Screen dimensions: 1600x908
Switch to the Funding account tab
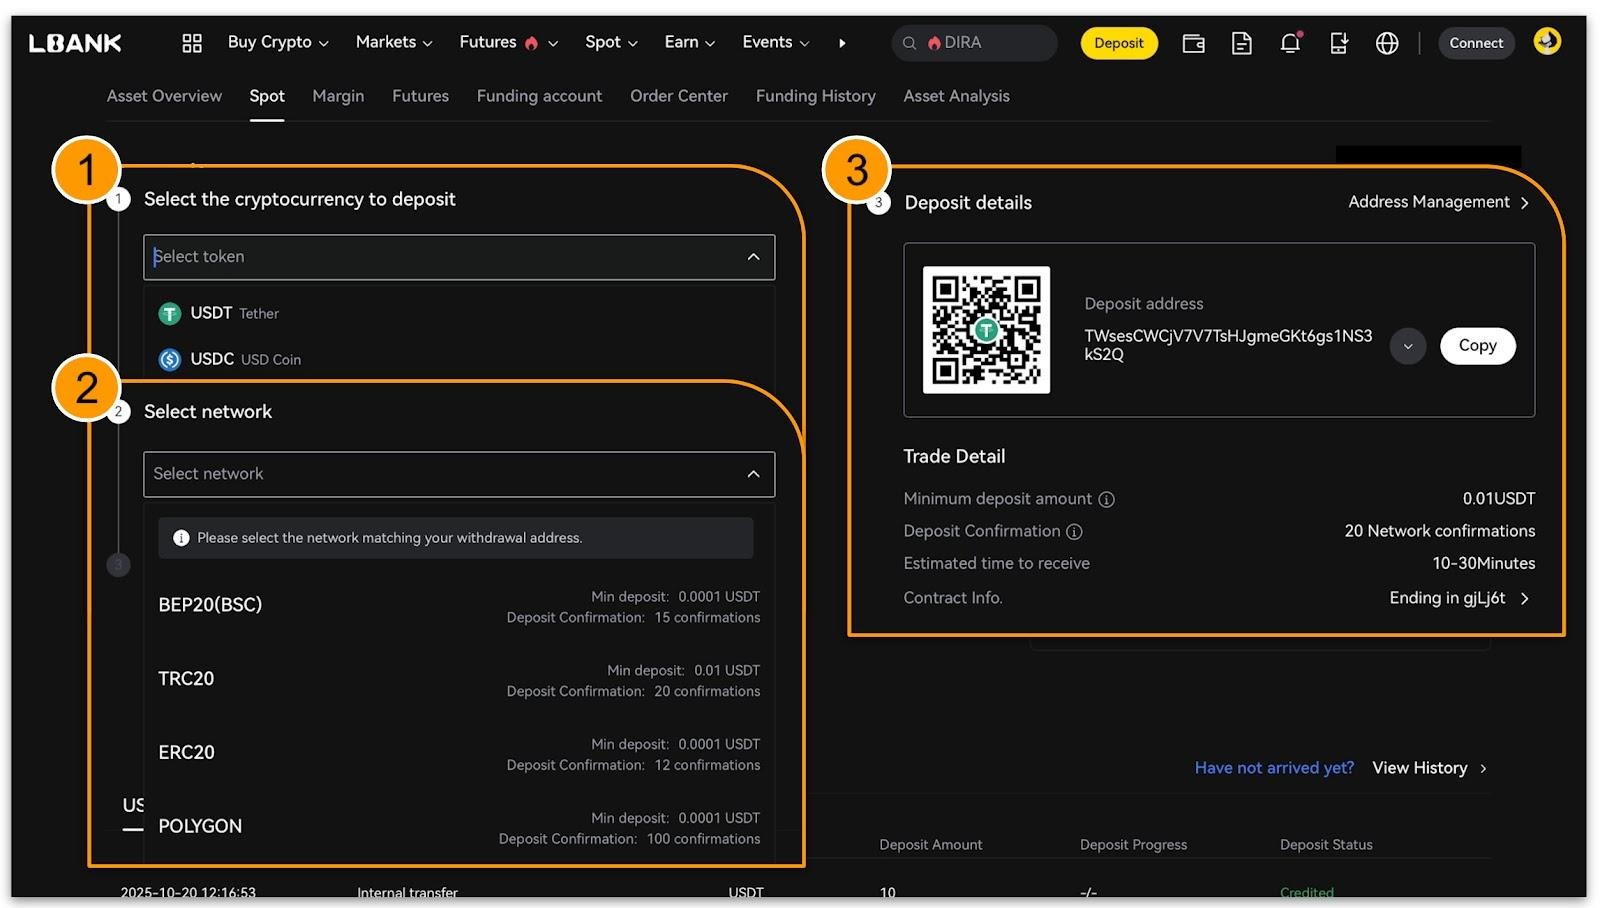[x=539, y=96]
